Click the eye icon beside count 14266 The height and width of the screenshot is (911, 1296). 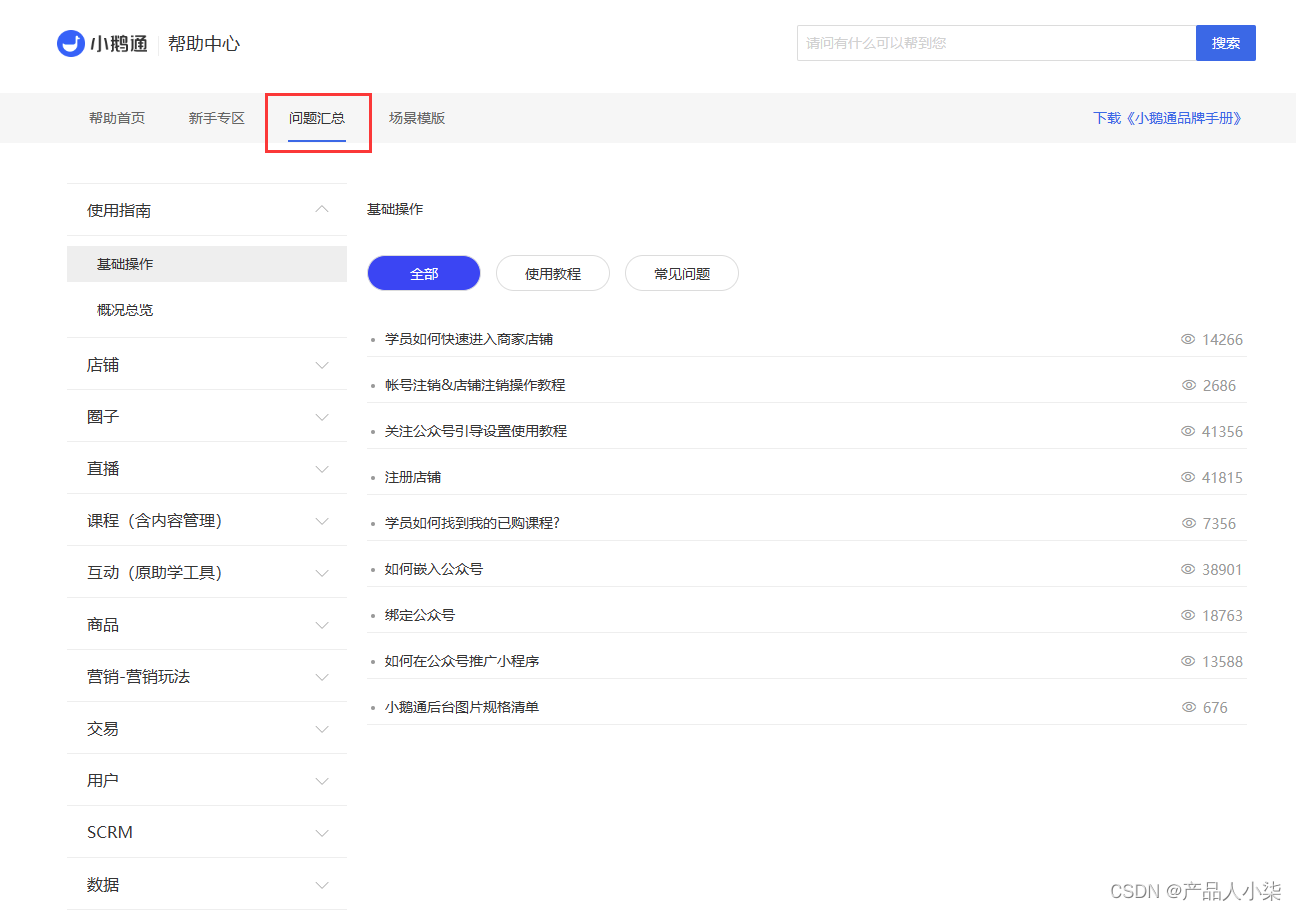[1188, 339]
